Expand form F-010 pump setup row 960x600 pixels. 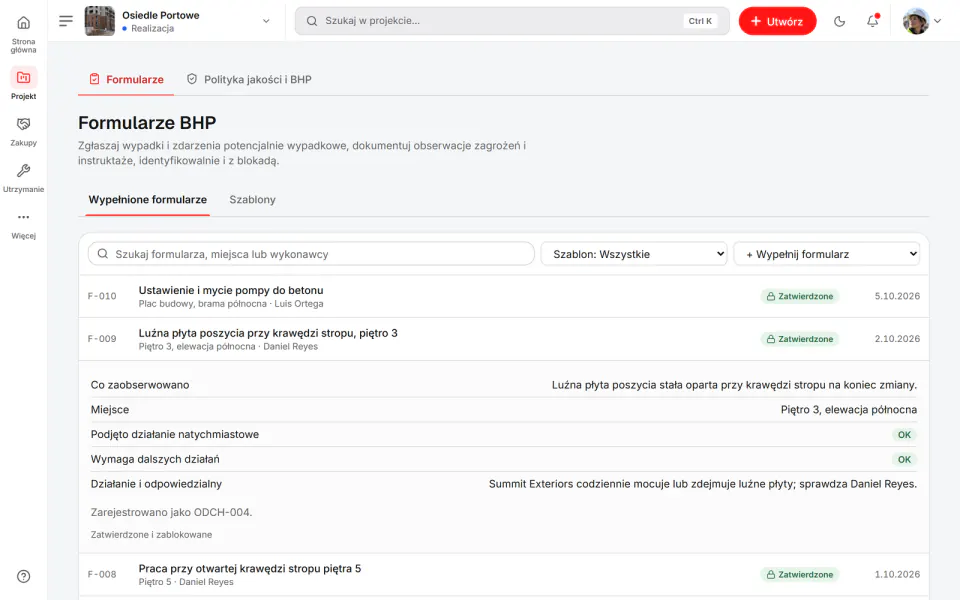pos(503,296)
